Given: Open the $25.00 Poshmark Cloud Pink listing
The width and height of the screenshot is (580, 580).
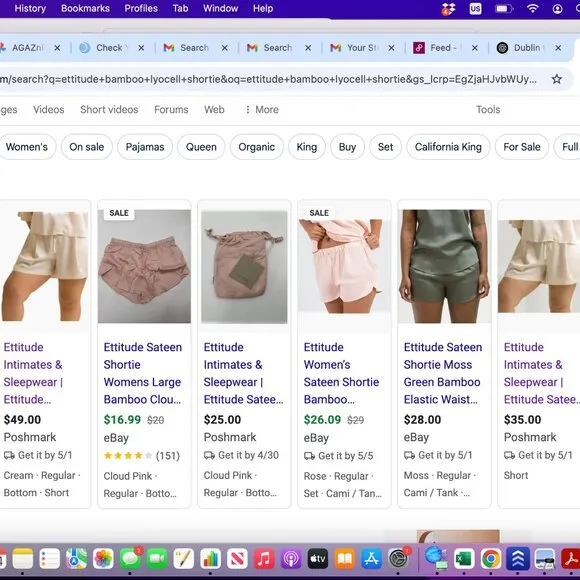Looking at the screenshot, I should click(243, 373).
